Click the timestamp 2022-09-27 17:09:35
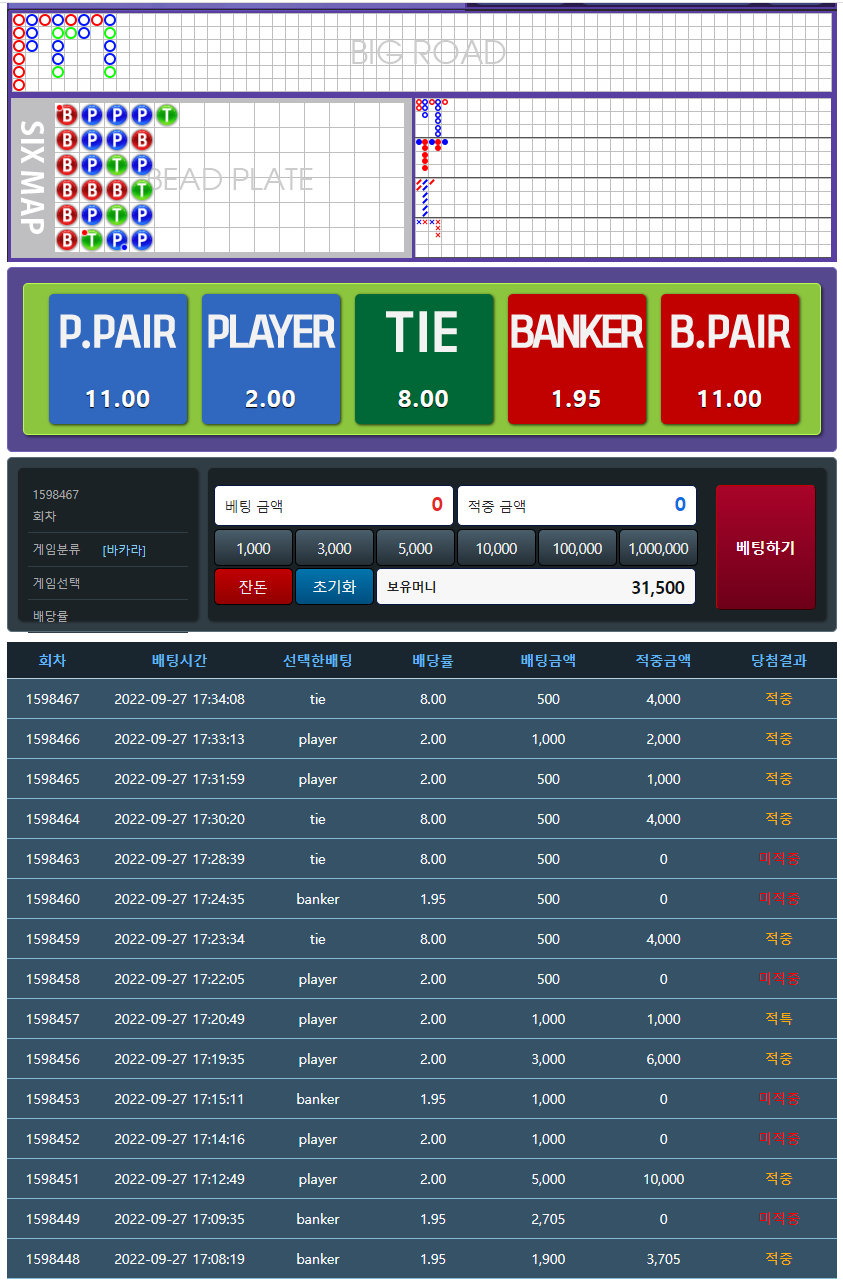The height and width of the screenshot is (1288, 843). pyautogui.click(x=180, y=1219)
